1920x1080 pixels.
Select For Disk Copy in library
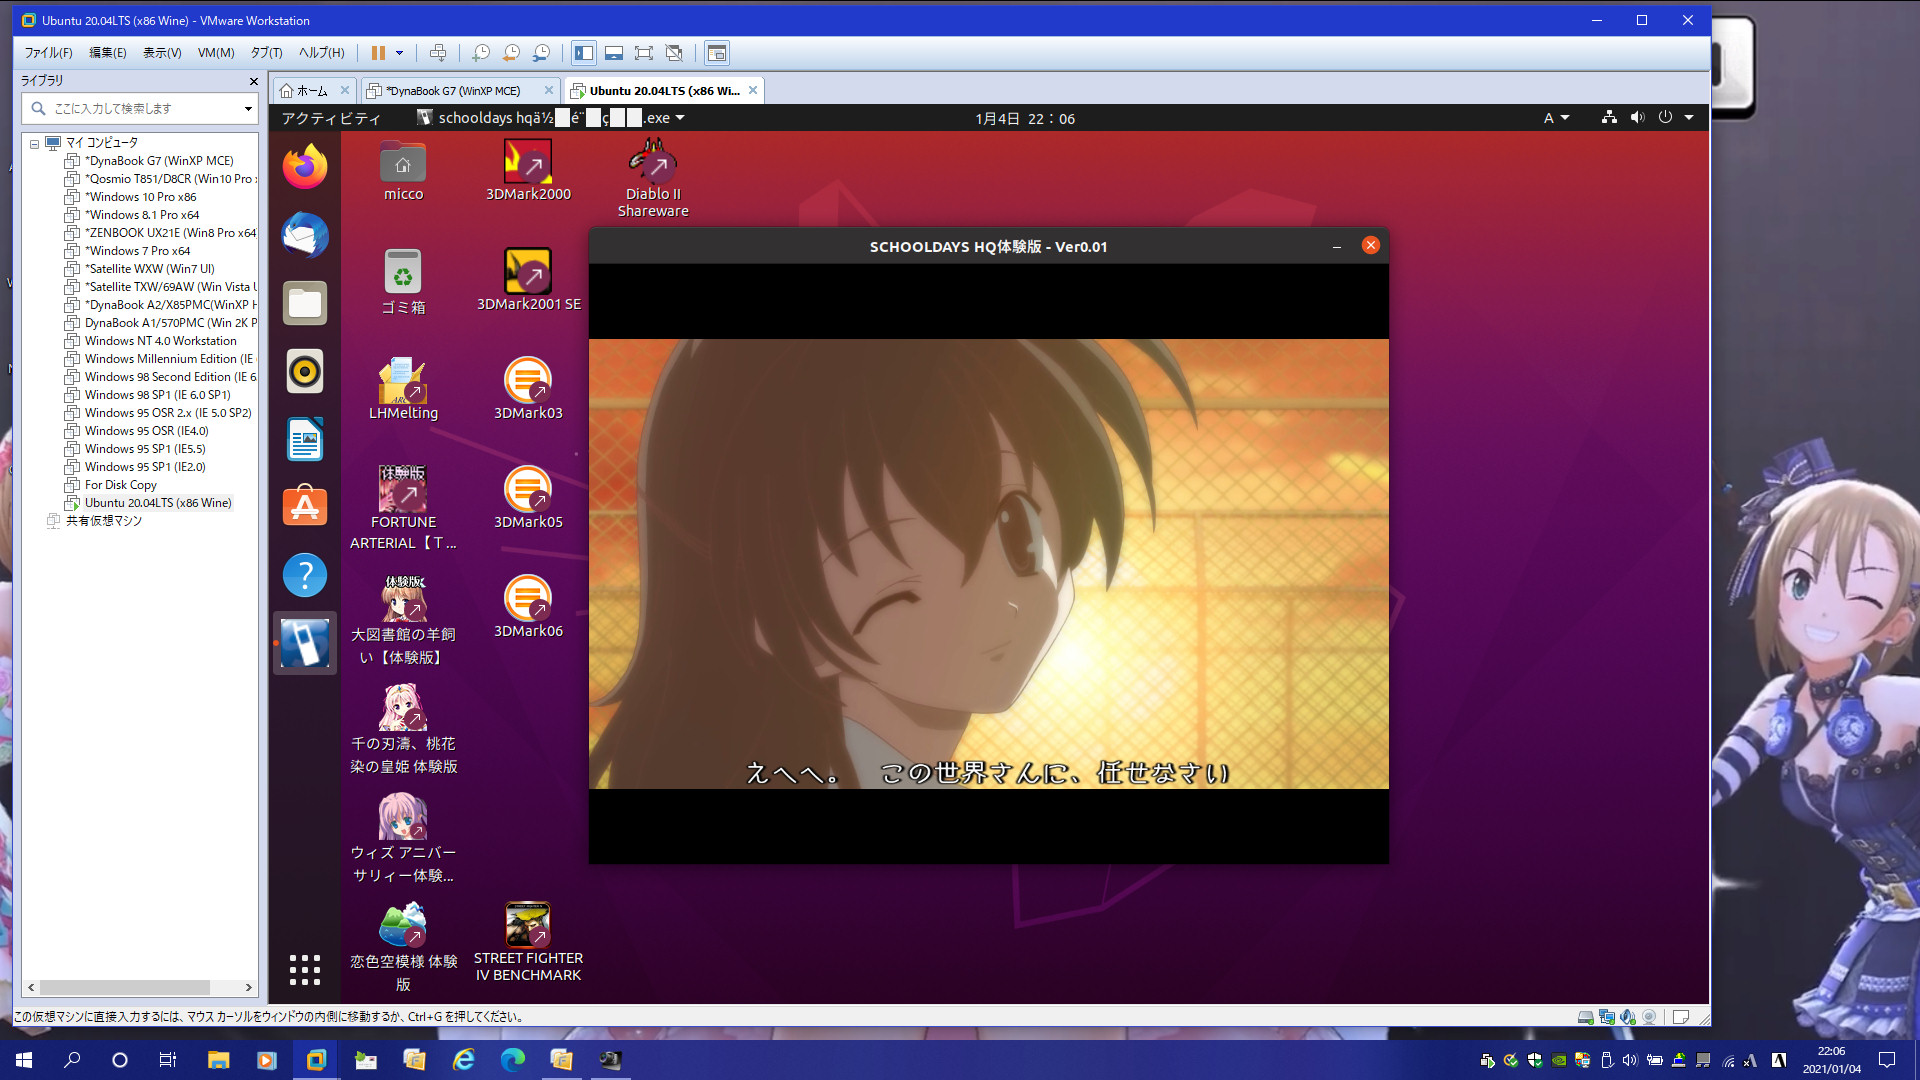point(120,485)
